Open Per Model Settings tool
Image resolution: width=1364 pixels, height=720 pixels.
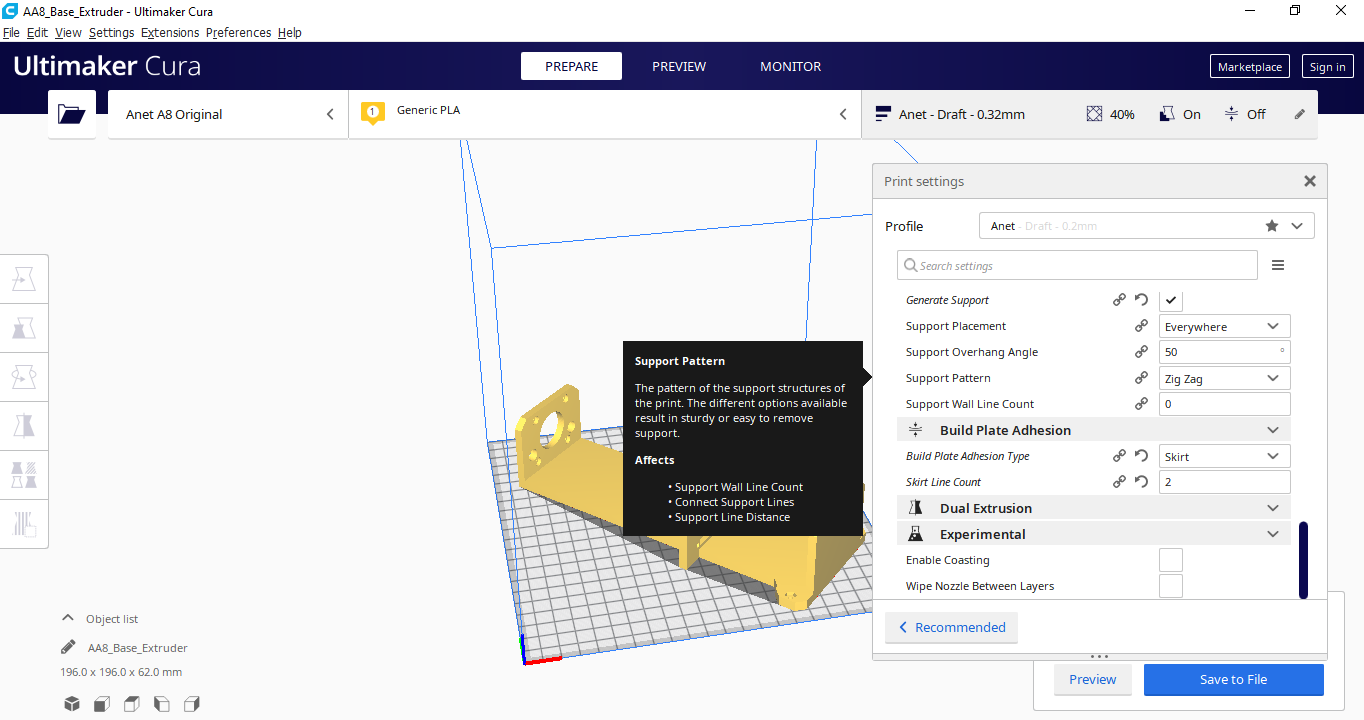click(24, 475)
